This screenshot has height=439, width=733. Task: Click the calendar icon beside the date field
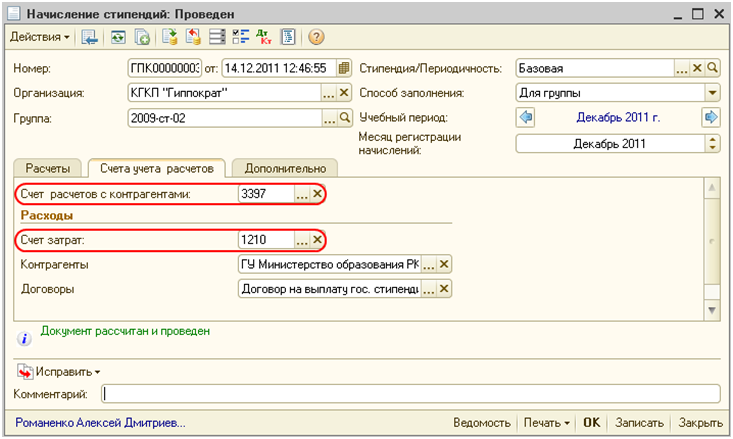coord(344,69)
